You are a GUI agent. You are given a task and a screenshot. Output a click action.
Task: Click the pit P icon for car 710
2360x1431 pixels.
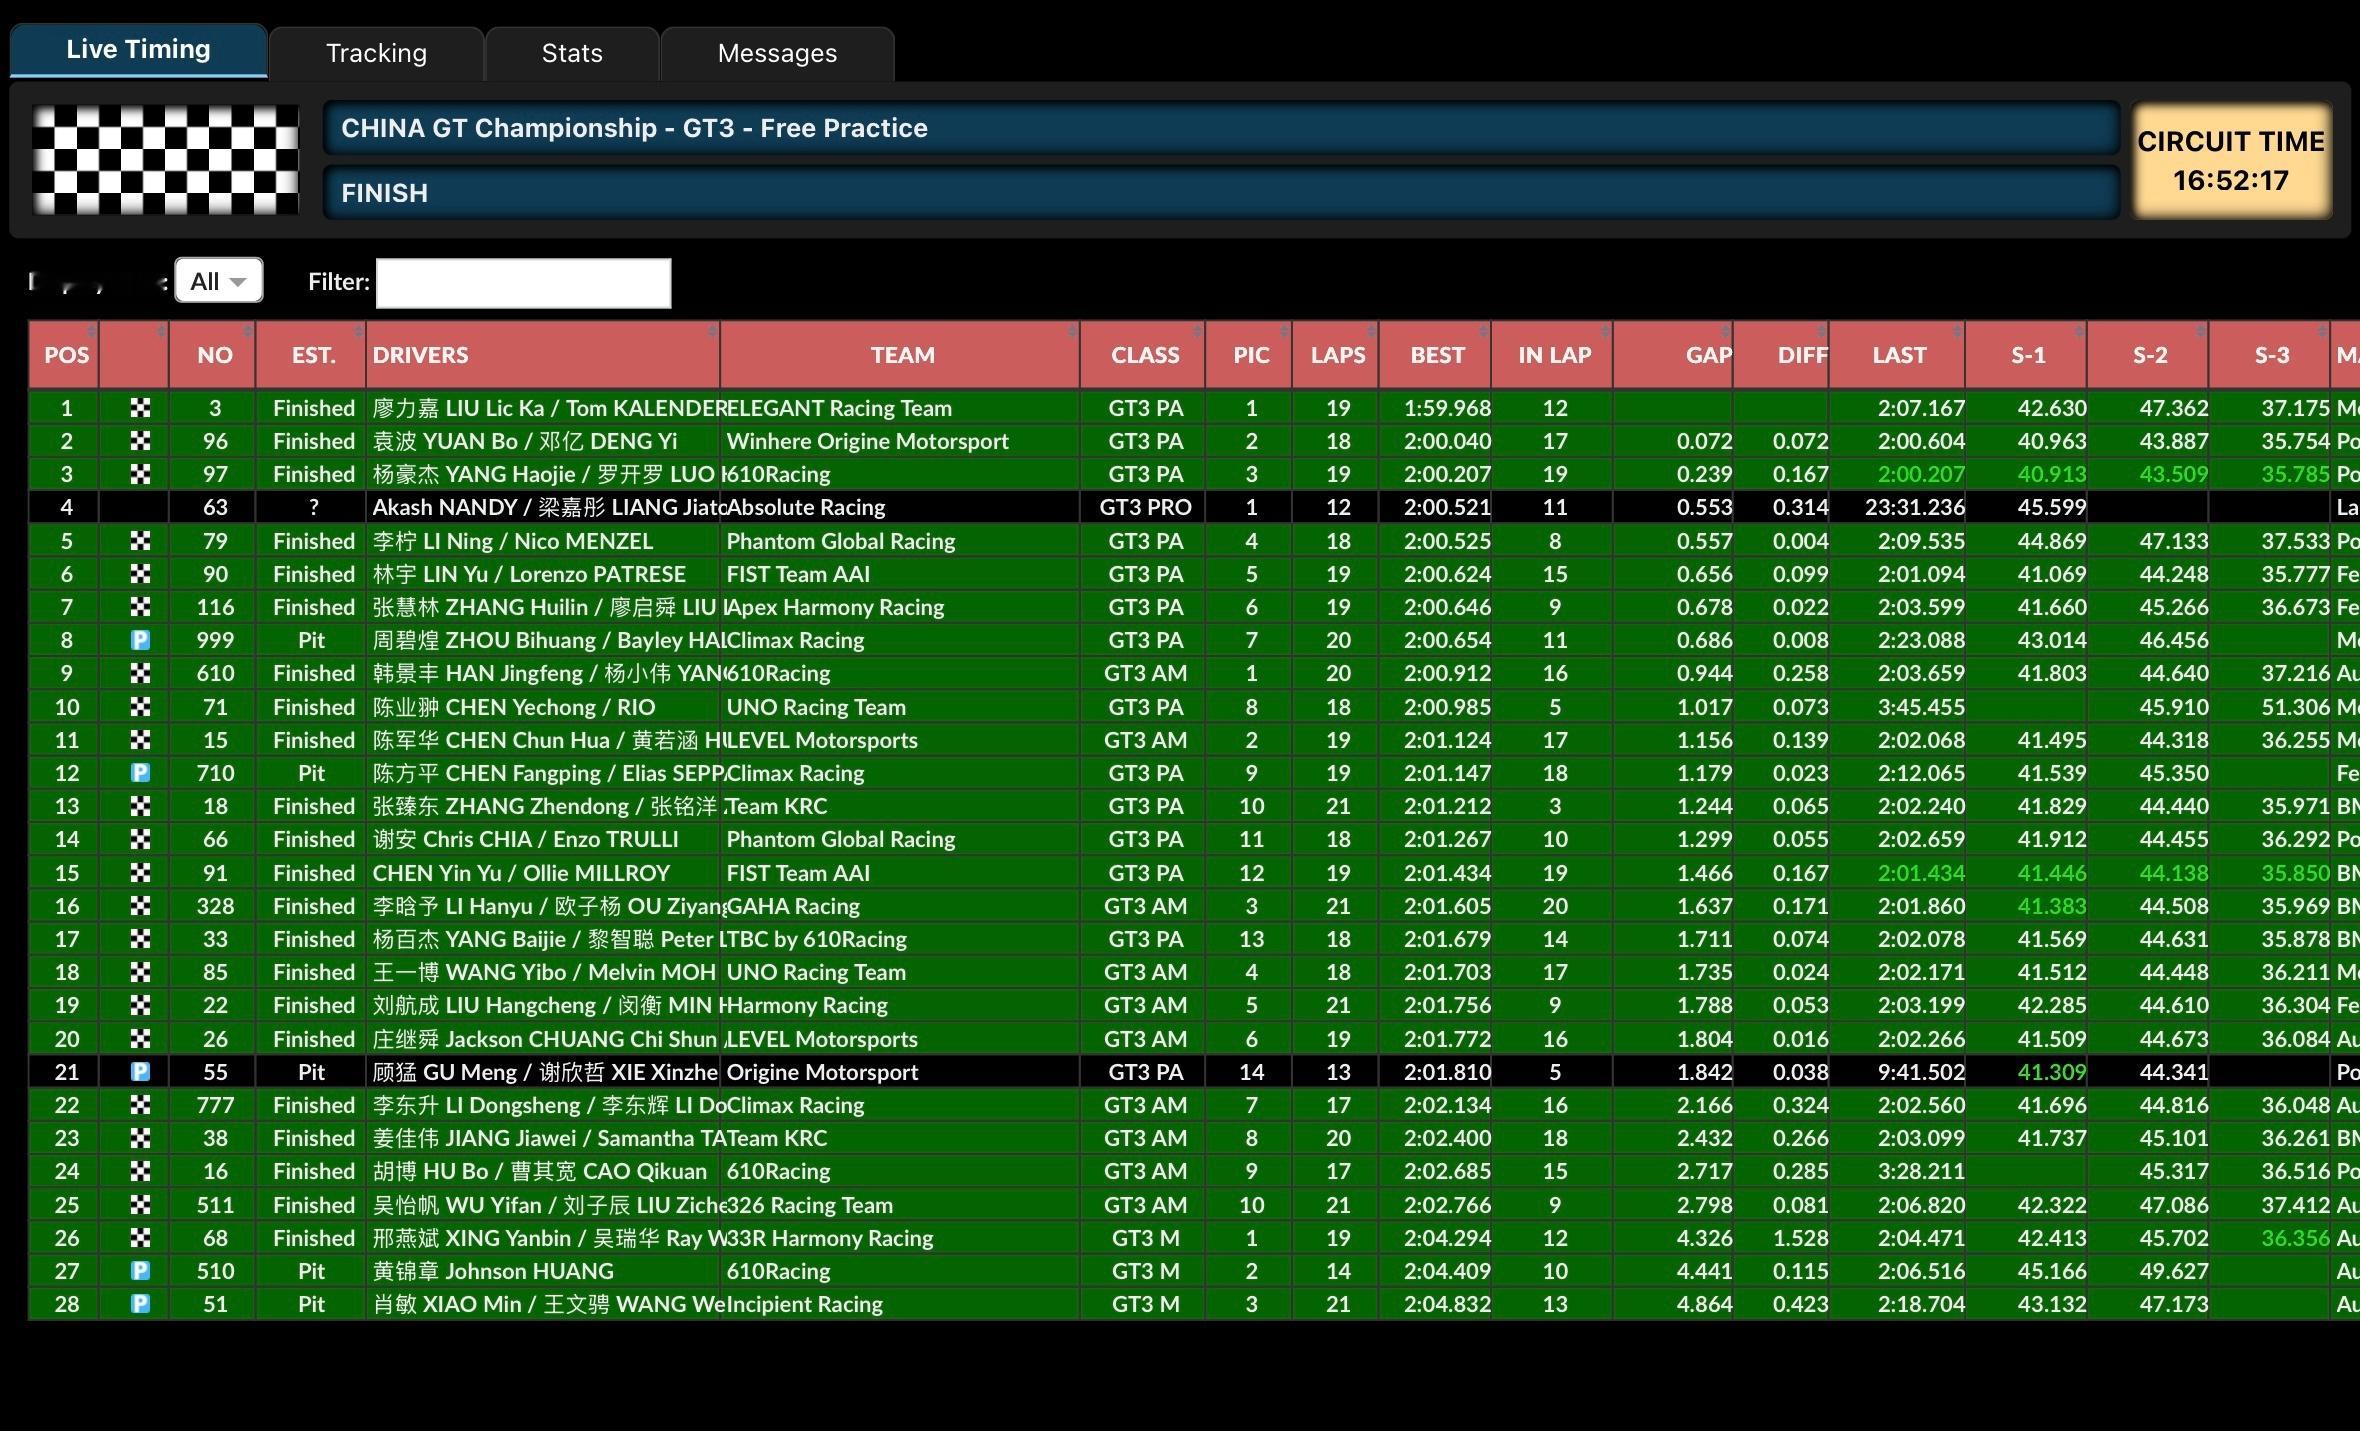pos(140,773)
